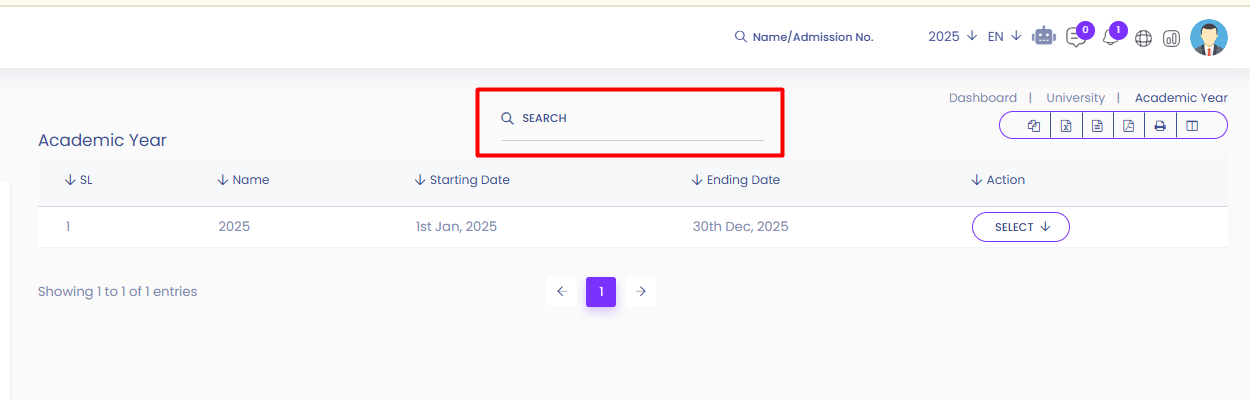Open the user profile avatar menu

pyautogui.click(x=1209, y=38)
